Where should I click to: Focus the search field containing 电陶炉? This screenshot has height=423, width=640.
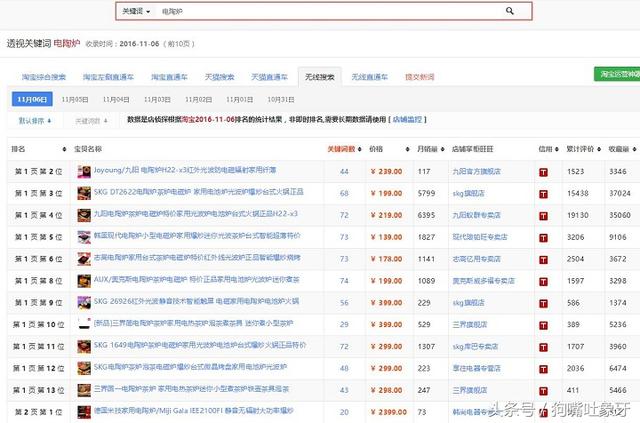tap(329, 11)
